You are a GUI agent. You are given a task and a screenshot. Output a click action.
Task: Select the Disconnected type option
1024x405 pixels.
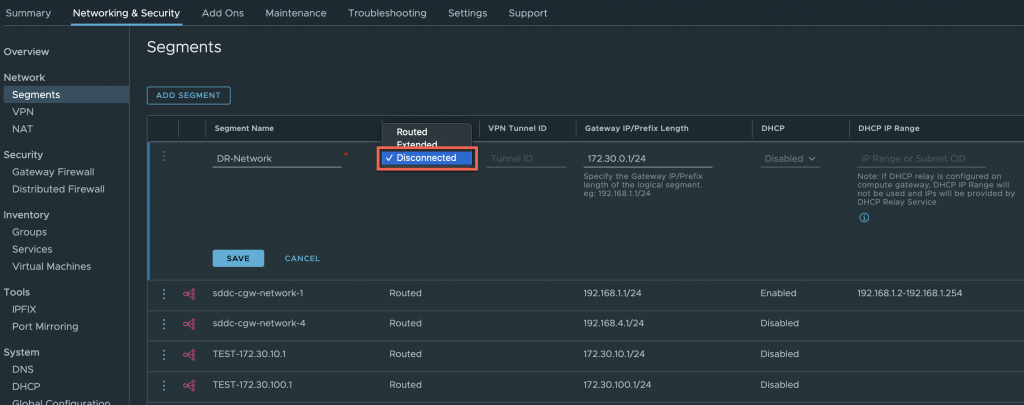426,158
